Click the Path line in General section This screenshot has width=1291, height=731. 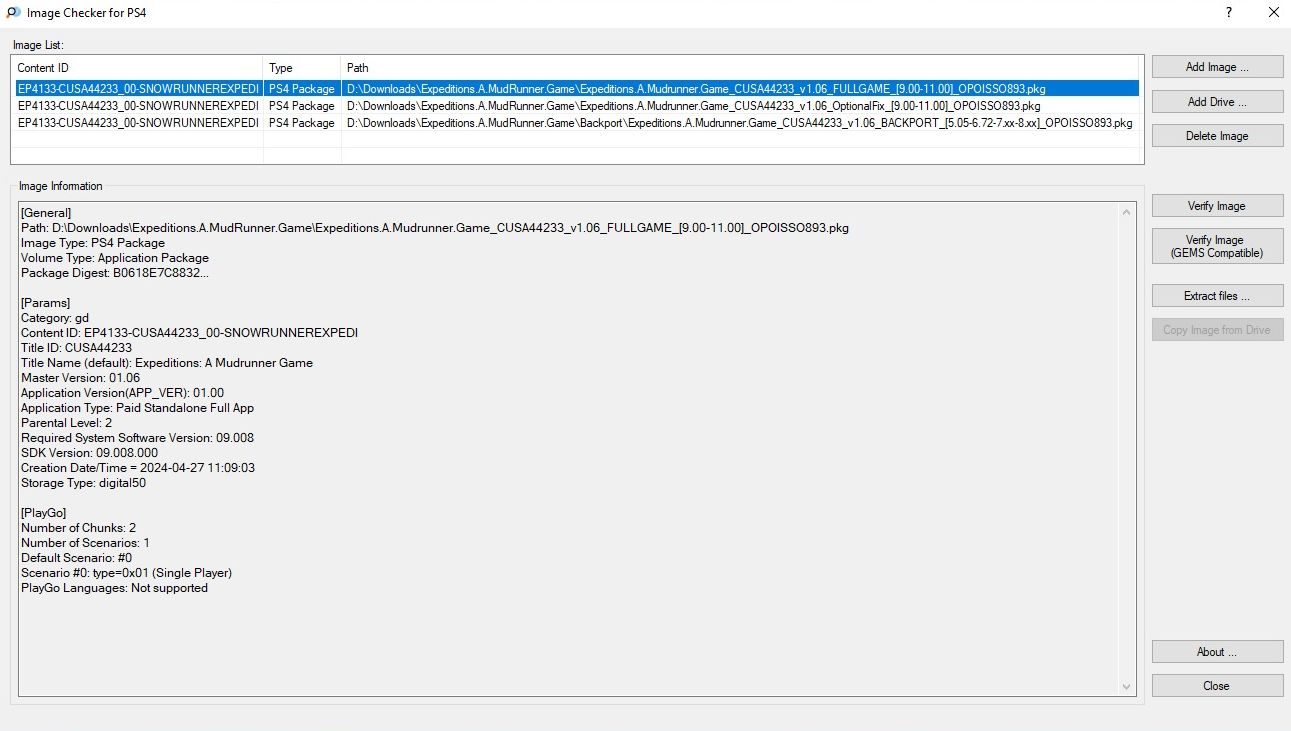click(x=435, y=228)
